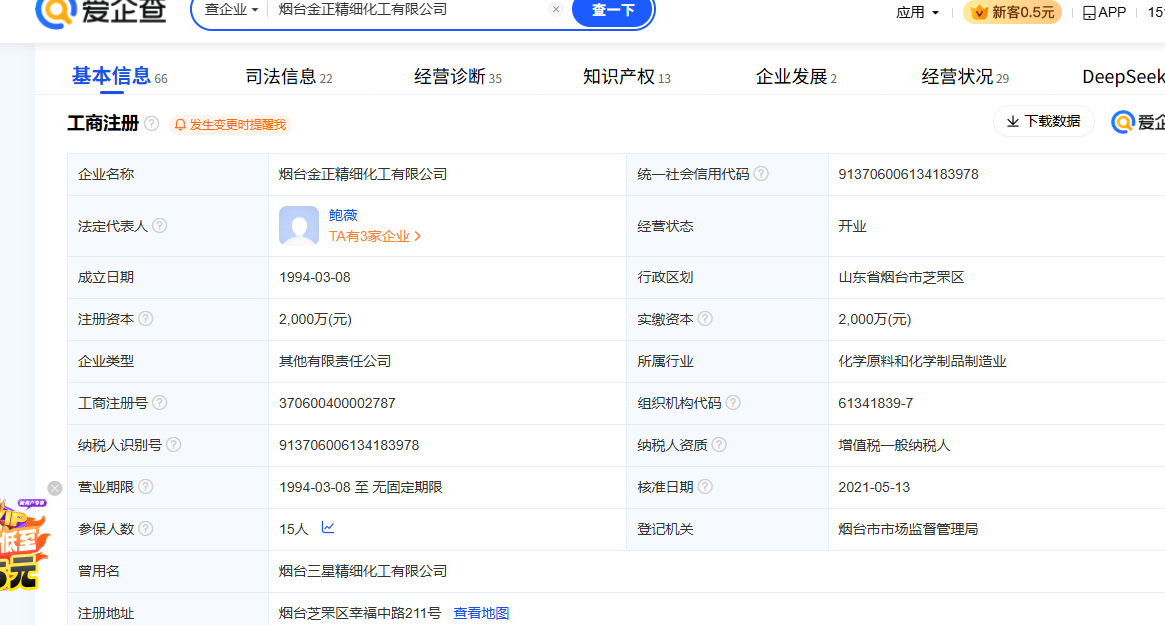The width and height of the screenshot is (1165, 625).
Task: Close the floating VIP promo ad
Action: (x=55, y=488)
